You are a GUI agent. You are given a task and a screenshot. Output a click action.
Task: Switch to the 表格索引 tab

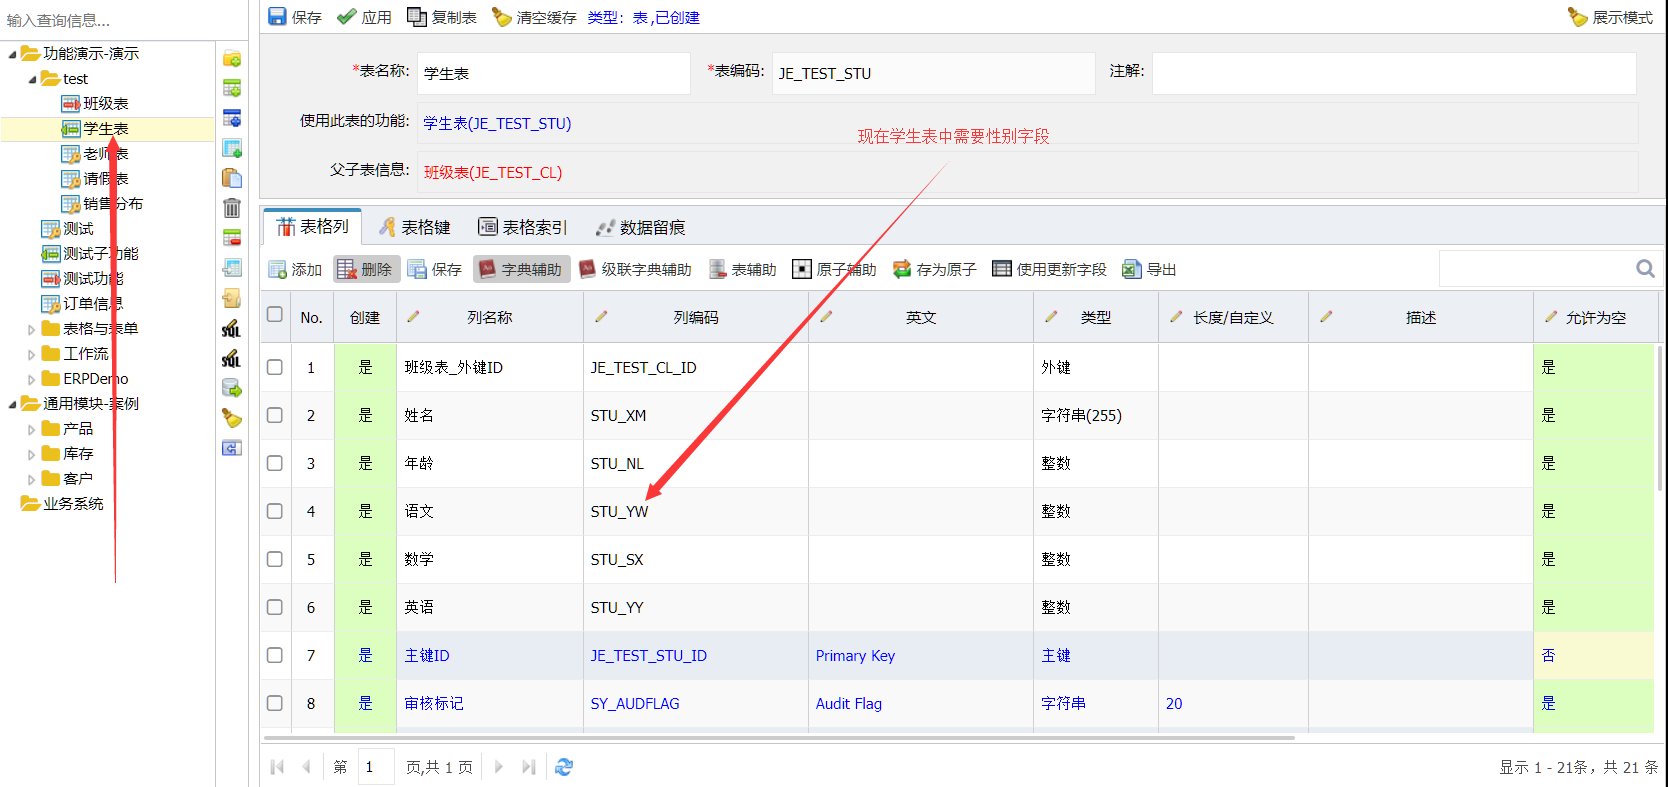tap(522, 227)
